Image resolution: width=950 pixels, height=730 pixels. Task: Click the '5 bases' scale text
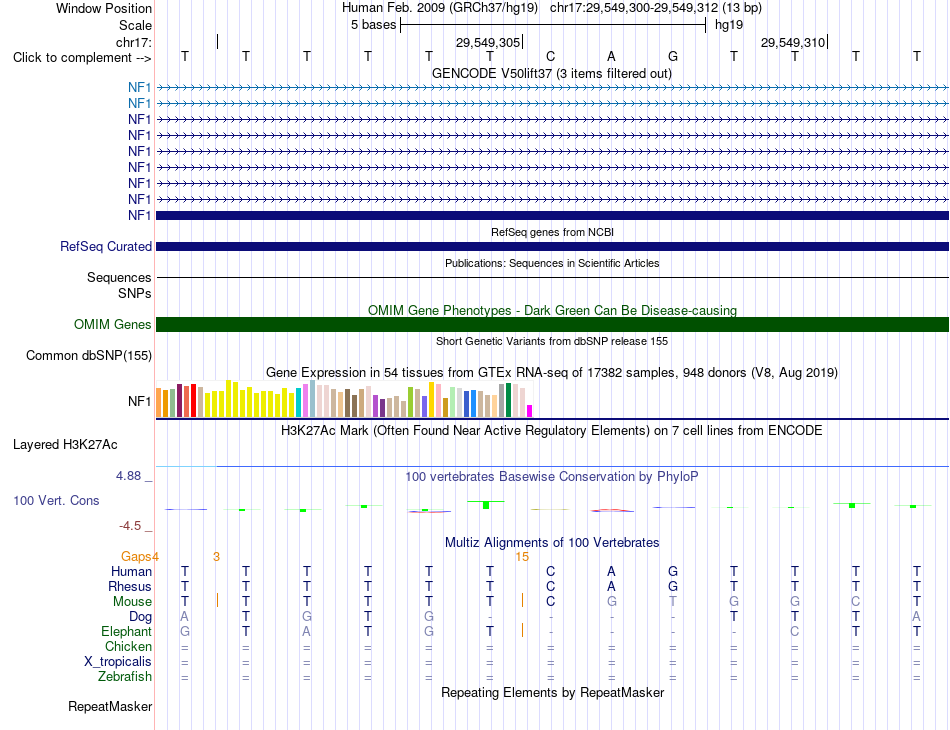[373, 25]
